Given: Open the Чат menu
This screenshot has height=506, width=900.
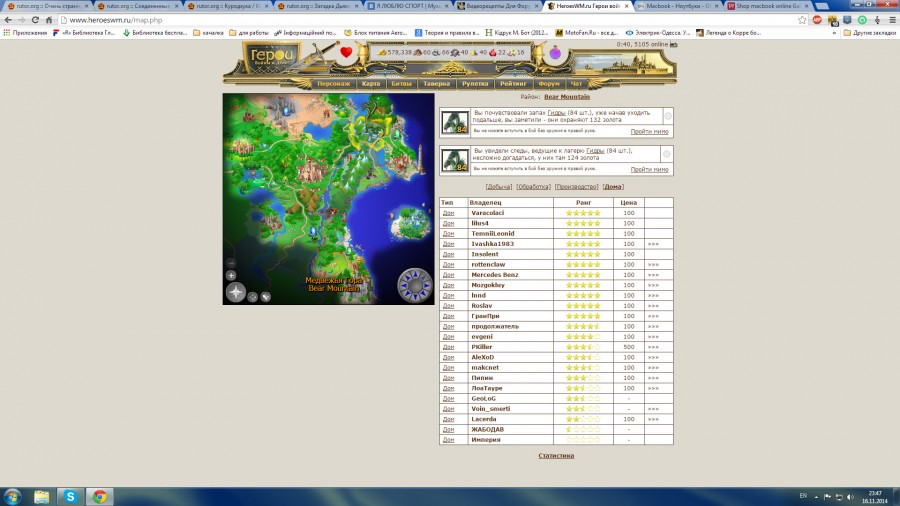Looking at the screenshot, I should pos(576,84).
